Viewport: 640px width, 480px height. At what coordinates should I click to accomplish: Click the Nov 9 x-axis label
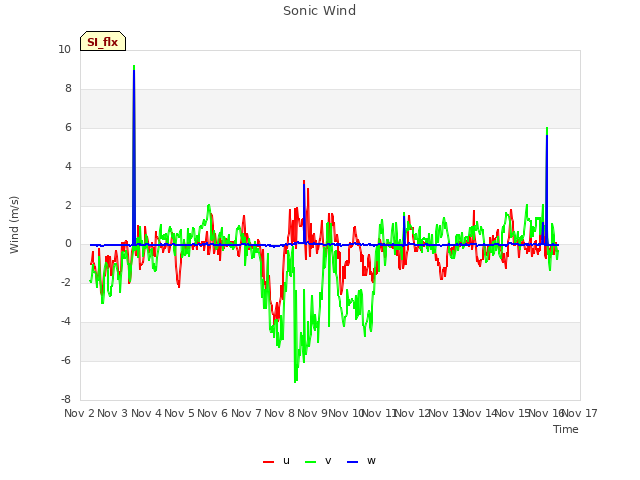point(313,413)
